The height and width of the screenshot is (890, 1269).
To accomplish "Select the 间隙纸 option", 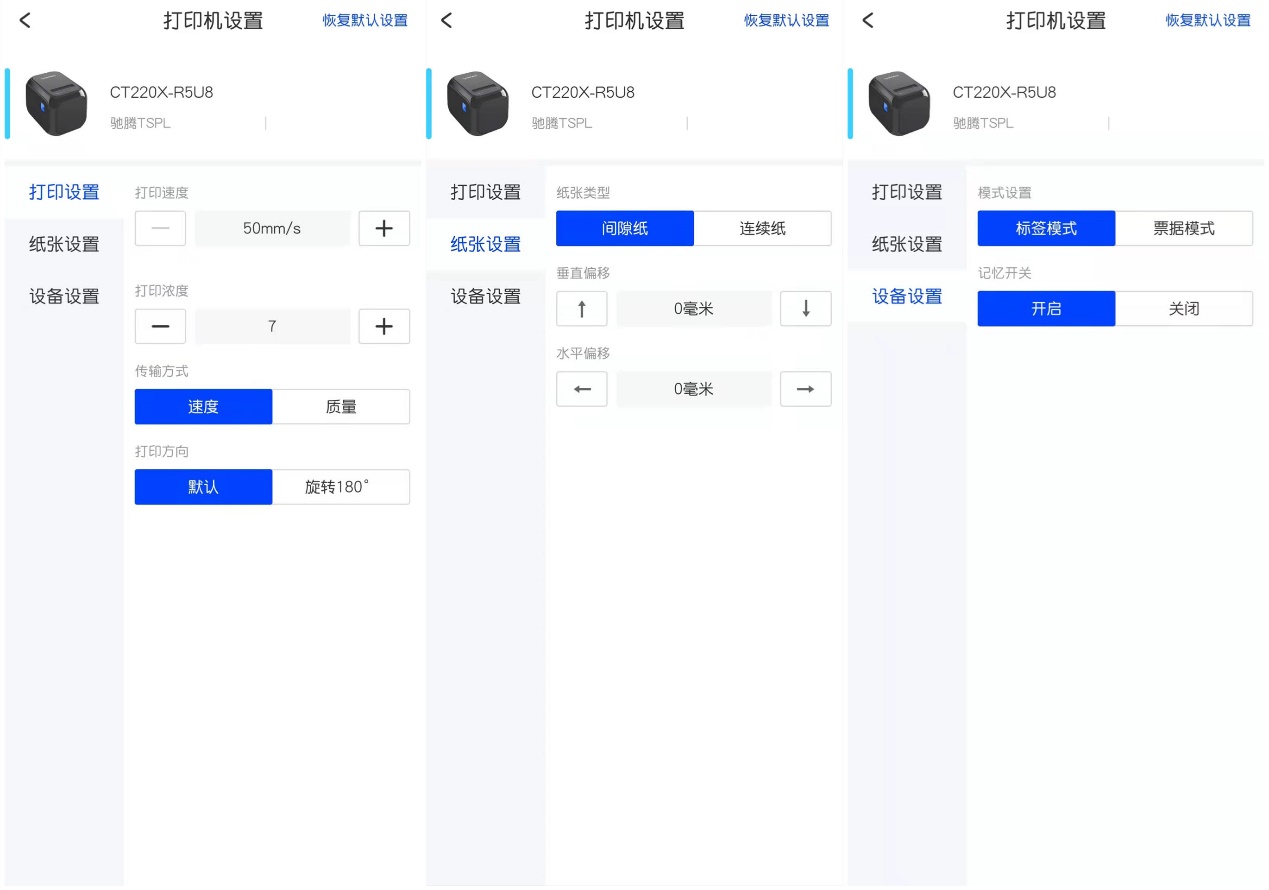I will 625,228.
